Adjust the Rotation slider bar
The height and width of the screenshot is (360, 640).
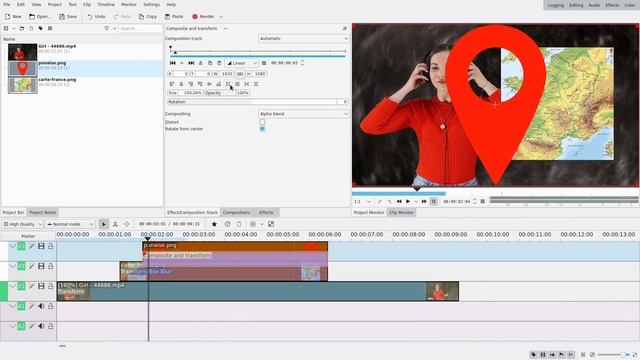click(258, 102)
